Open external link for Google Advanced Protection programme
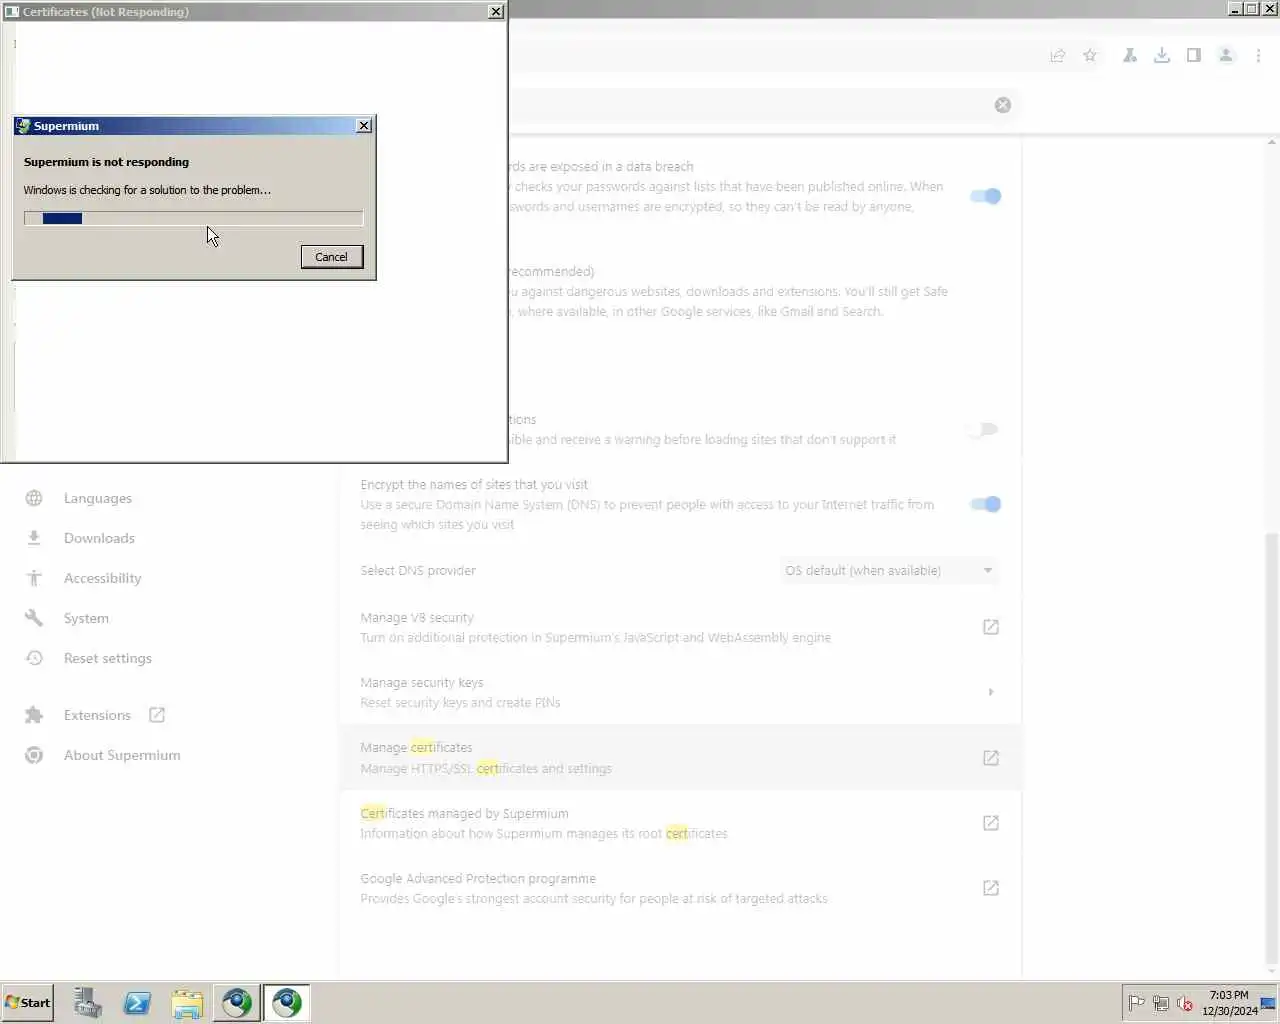1280x1024 pixels. (x=991, y=888)
